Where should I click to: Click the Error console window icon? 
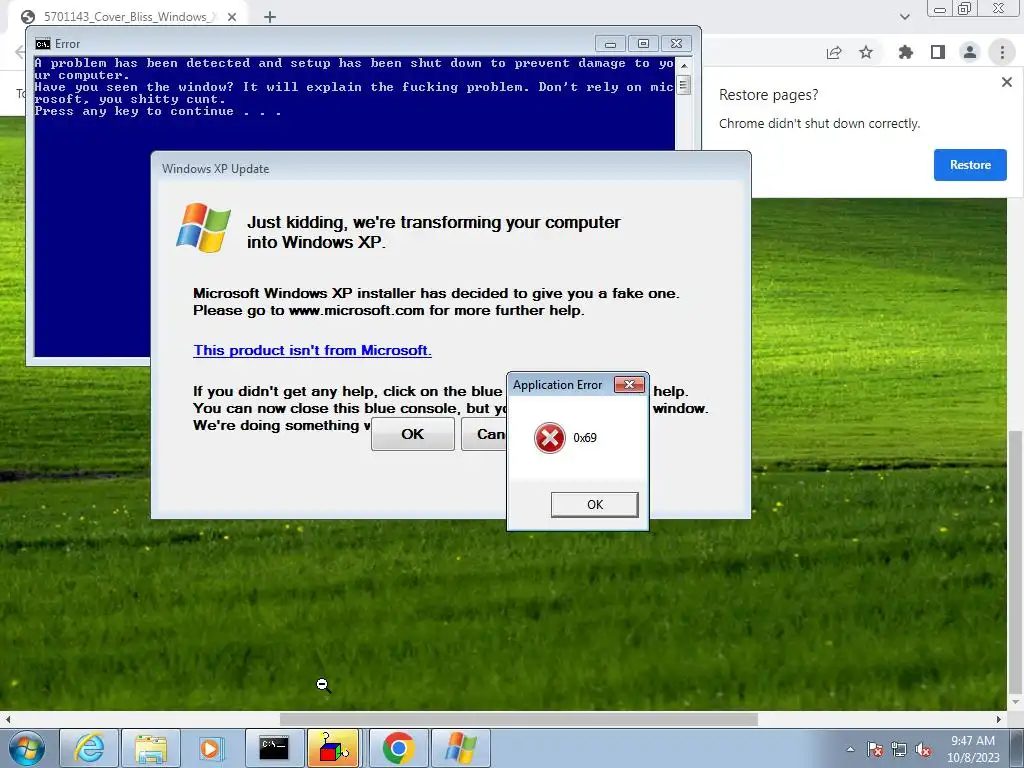tap(43, 44)
